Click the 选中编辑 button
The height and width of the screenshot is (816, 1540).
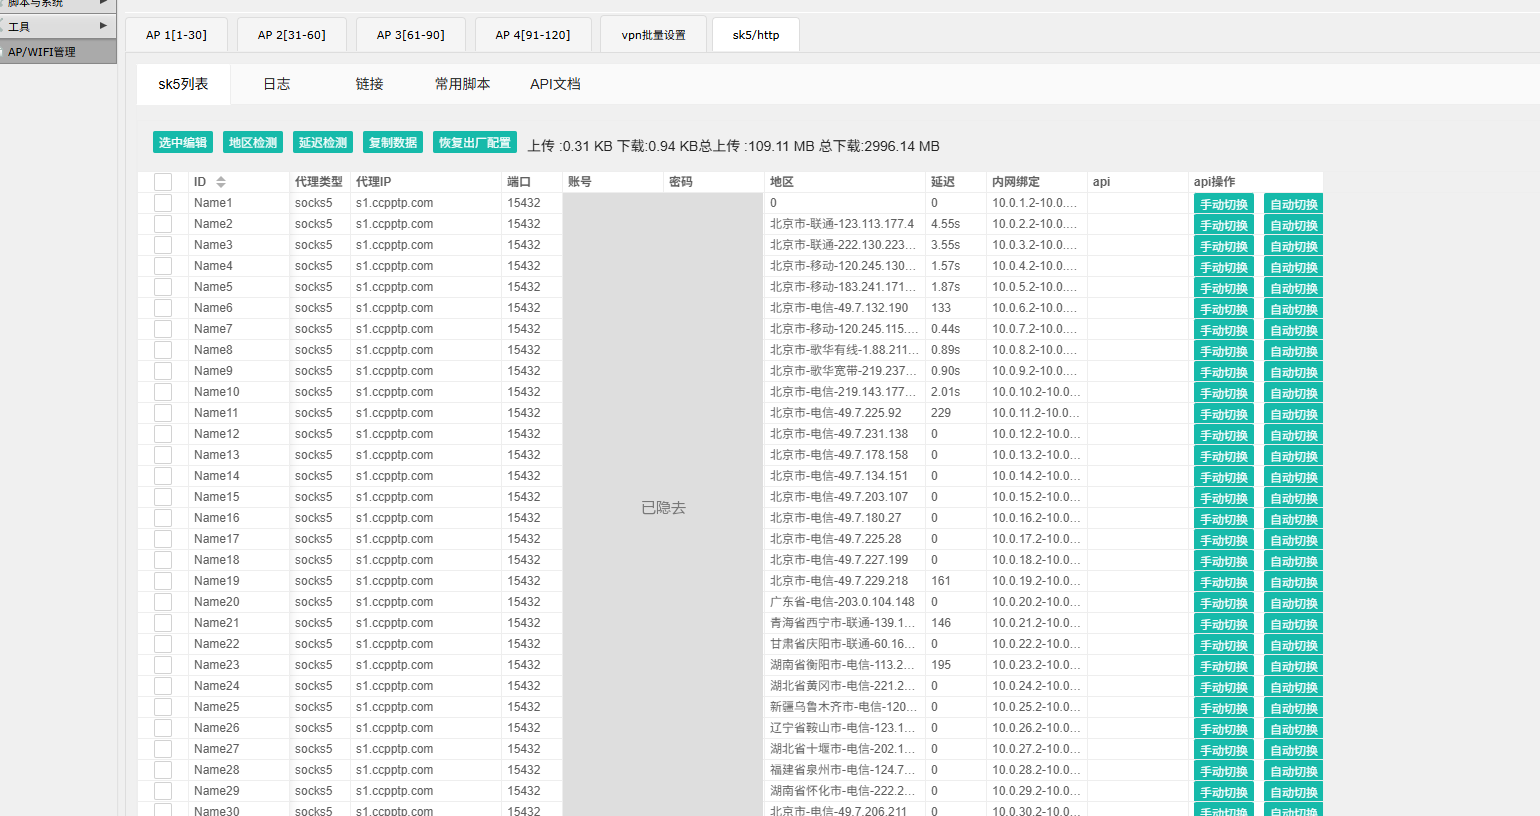point(183,143)
